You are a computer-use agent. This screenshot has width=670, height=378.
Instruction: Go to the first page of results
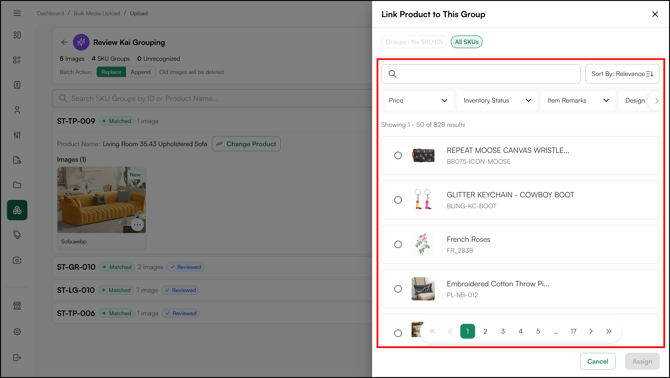(x=432, y=331)
